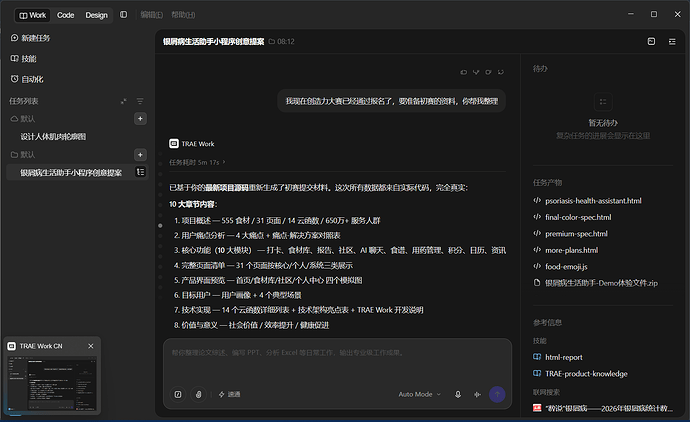
Task: Click the branch icon above user message
Action: pyautogui.click(x=476, y=72)
